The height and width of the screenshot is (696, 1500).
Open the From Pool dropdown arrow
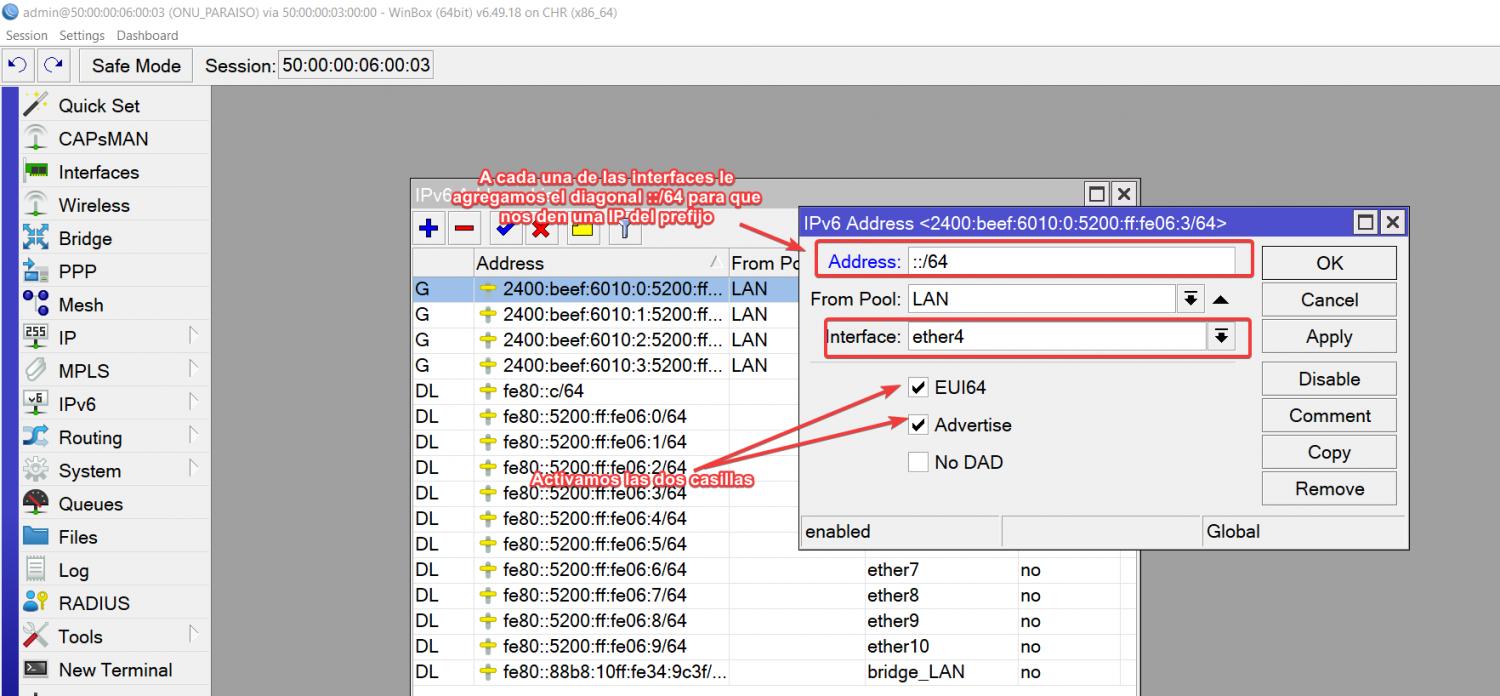(x=1190, y=299)
